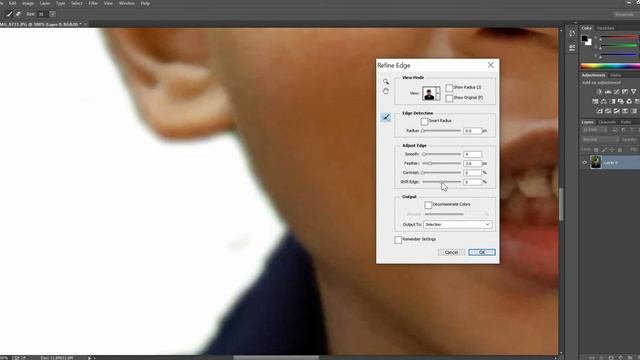Image resolution: width=640 pixels, height=360 pixels.
Task: Add a Color Balance adjustment
Action: (604, 101)
